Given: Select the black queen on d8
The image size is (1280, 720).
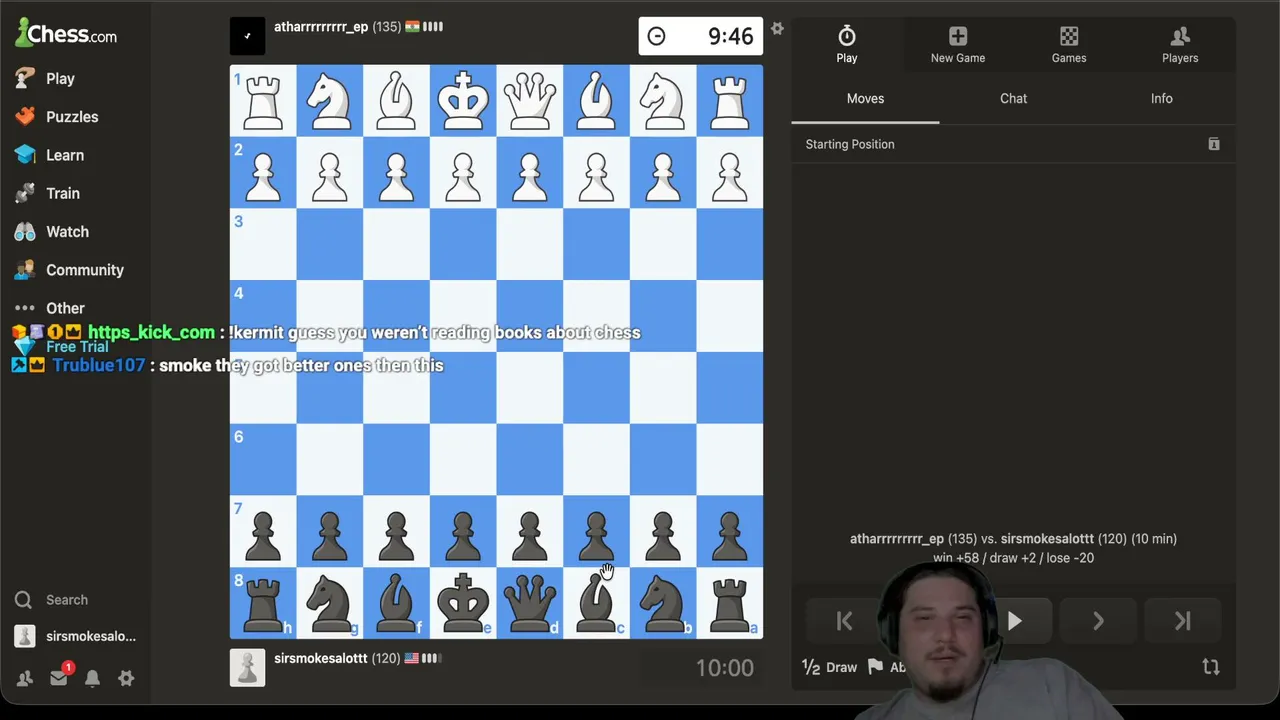Looking at the screenshot, I should [530, 603].
